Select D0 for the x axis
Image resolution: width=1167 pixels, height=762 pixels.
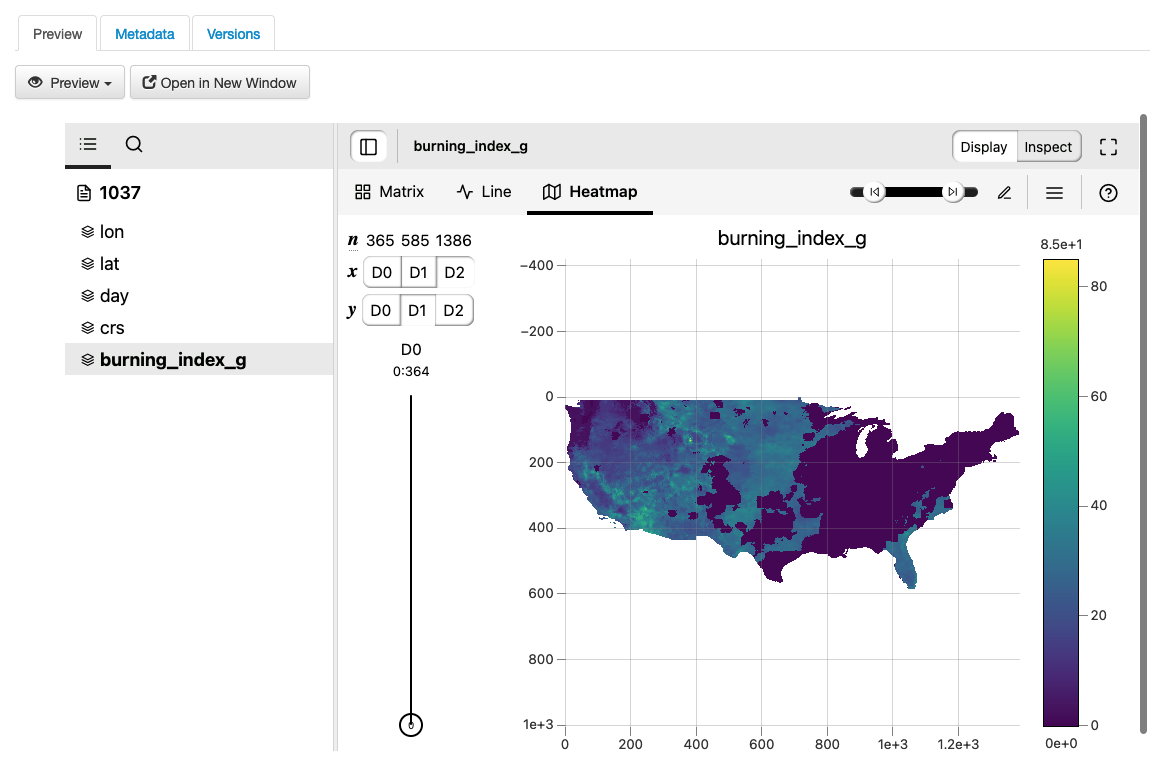(x=381, y=272)
